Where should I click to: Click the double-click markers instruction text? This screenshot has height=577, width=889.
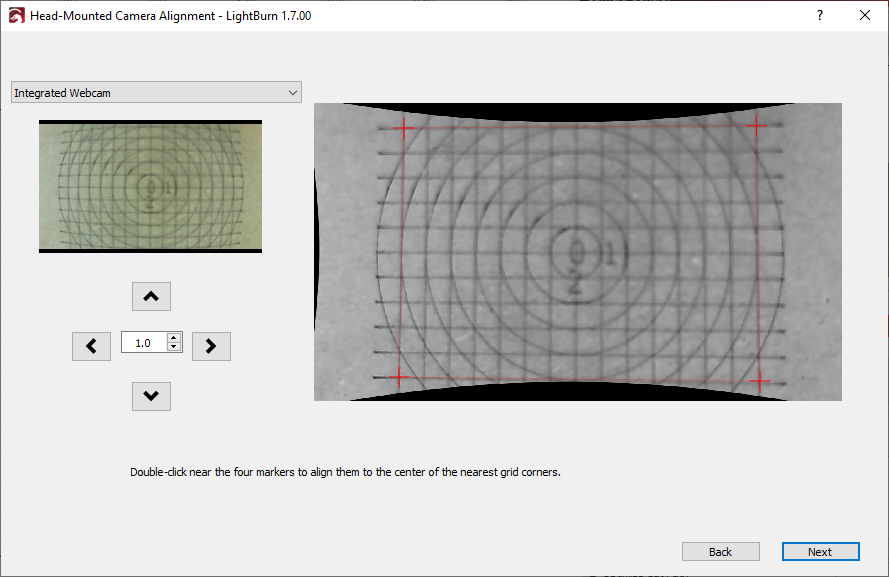pyautogui.click(x=345, y=472)
